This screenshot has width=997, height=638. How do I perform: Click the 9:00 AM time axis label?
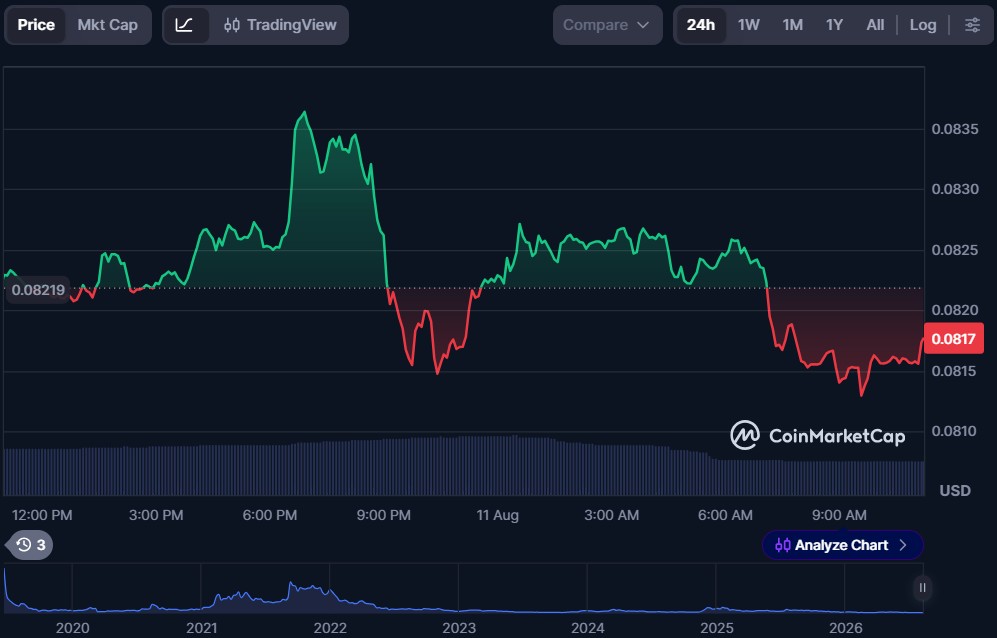point(839,515)
